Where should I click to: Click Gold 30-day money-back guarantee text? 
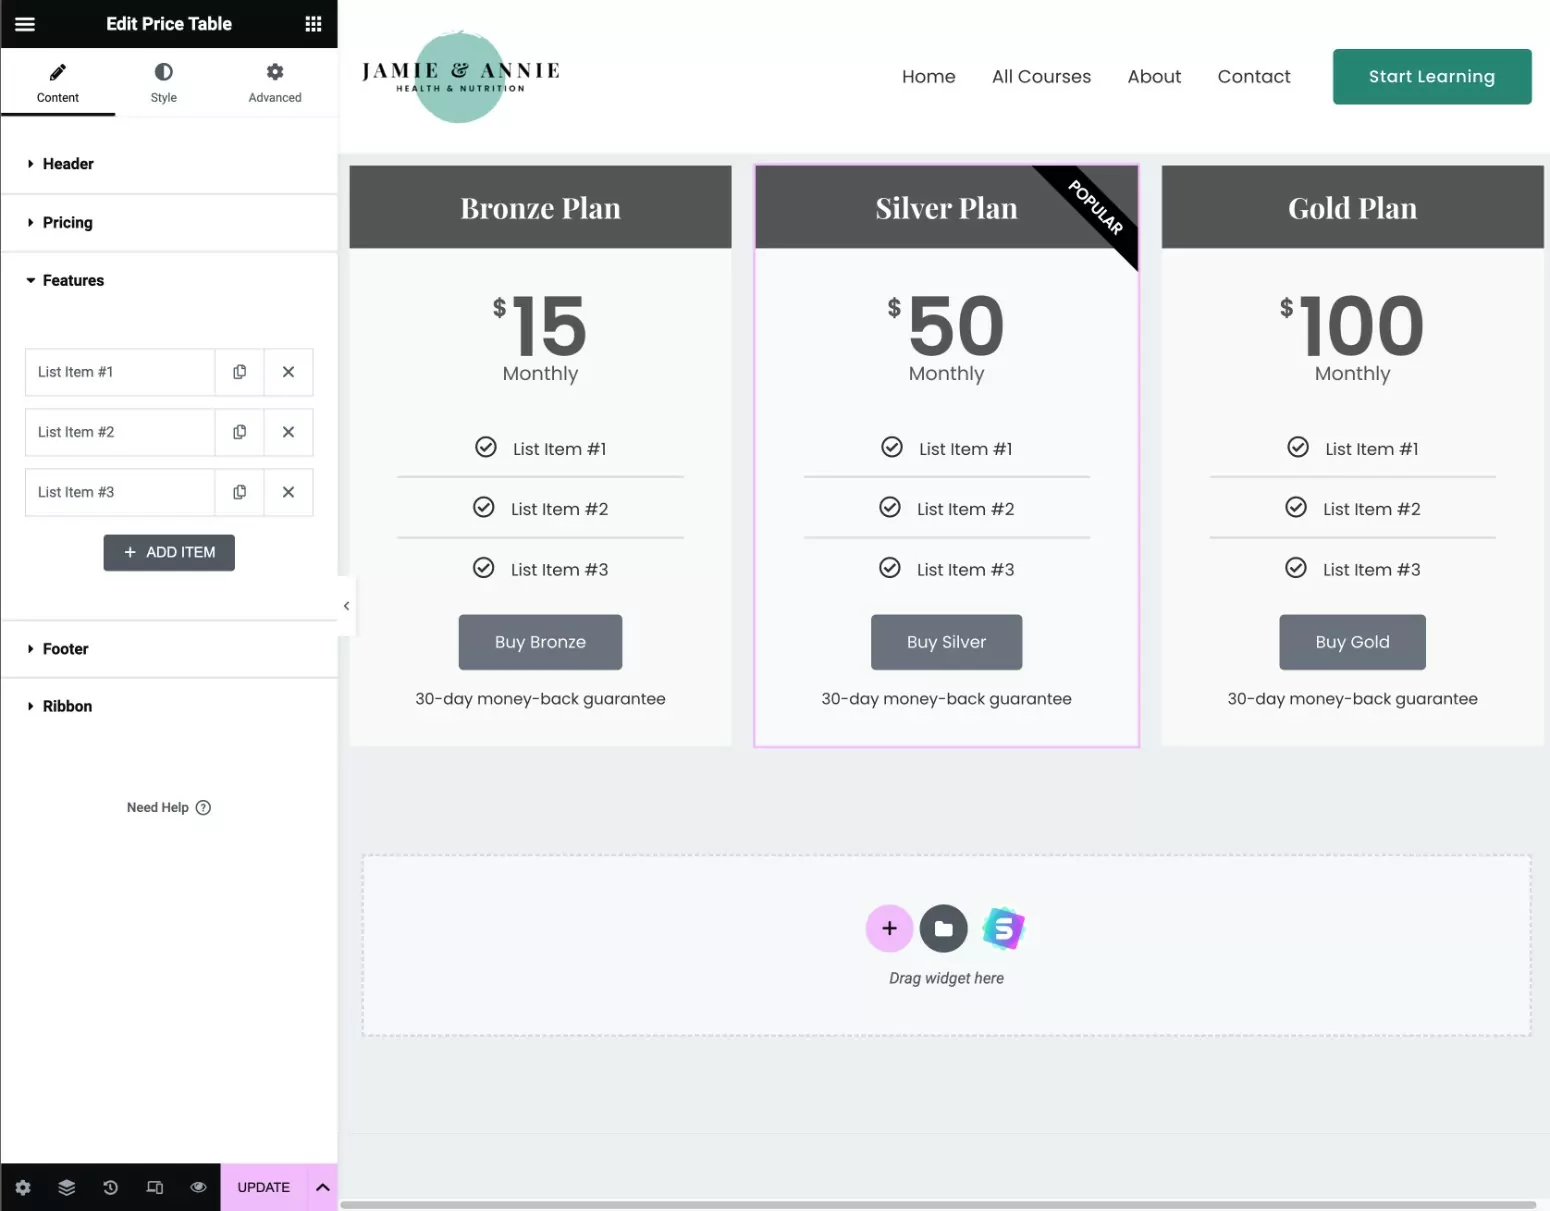(x=1353, y=699)
